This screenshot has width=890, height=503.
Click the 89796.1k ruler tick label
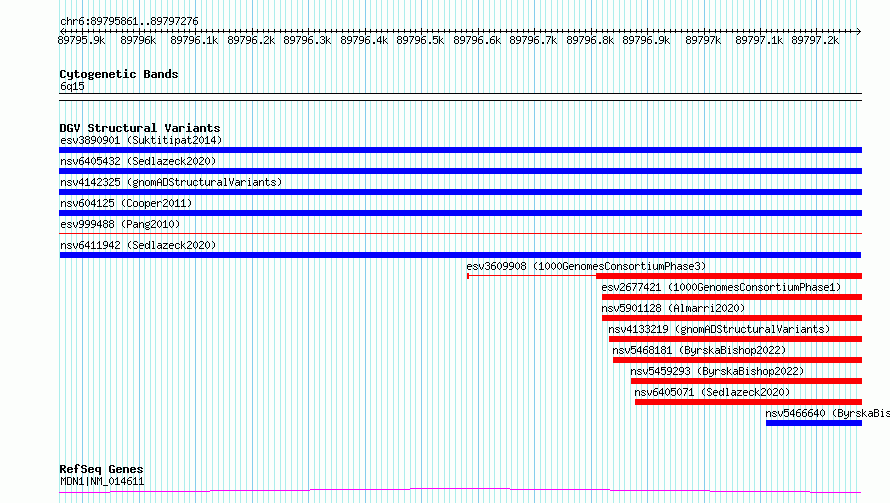(x=194, y=40)
